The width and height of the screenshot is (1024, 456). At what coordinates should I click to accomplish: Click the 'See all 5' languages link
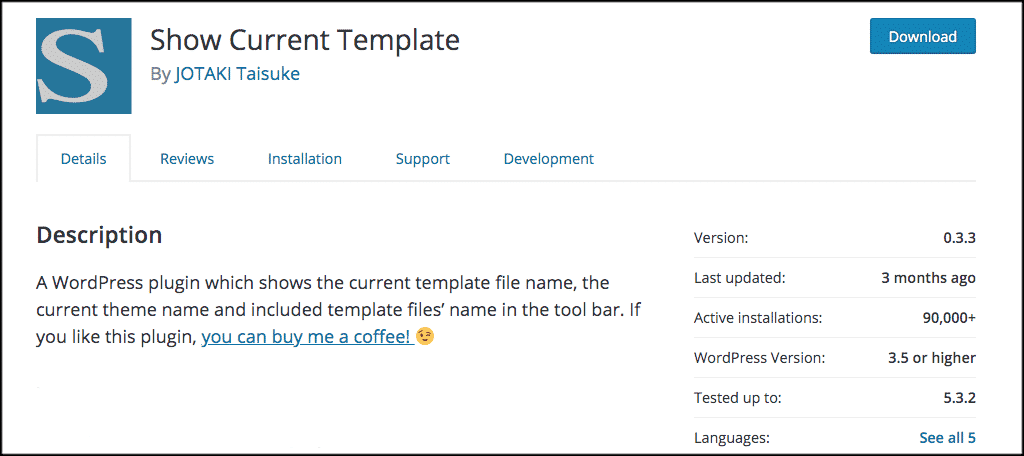[x=947, y=438]
